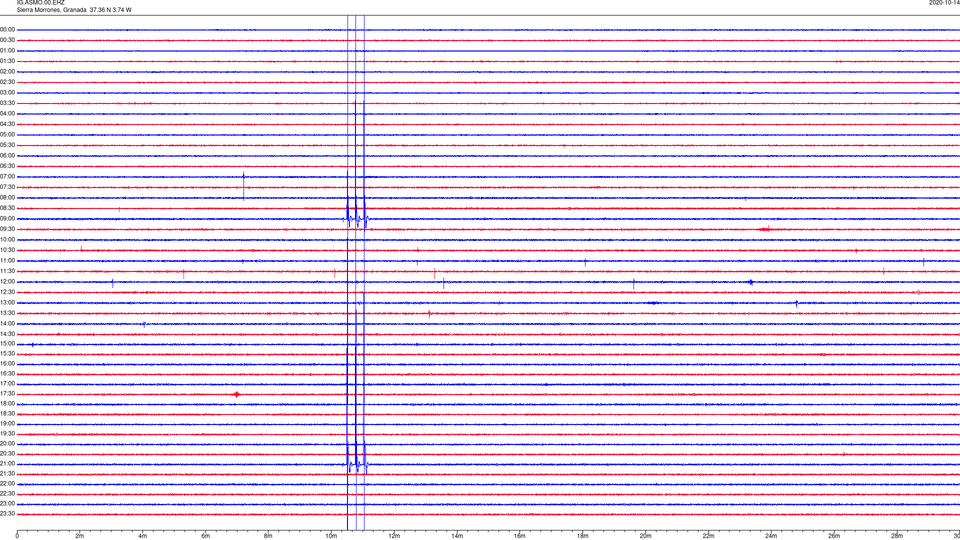Select the 15:00 trace time label
Screen dimensions: 960x540
point(7,344)
